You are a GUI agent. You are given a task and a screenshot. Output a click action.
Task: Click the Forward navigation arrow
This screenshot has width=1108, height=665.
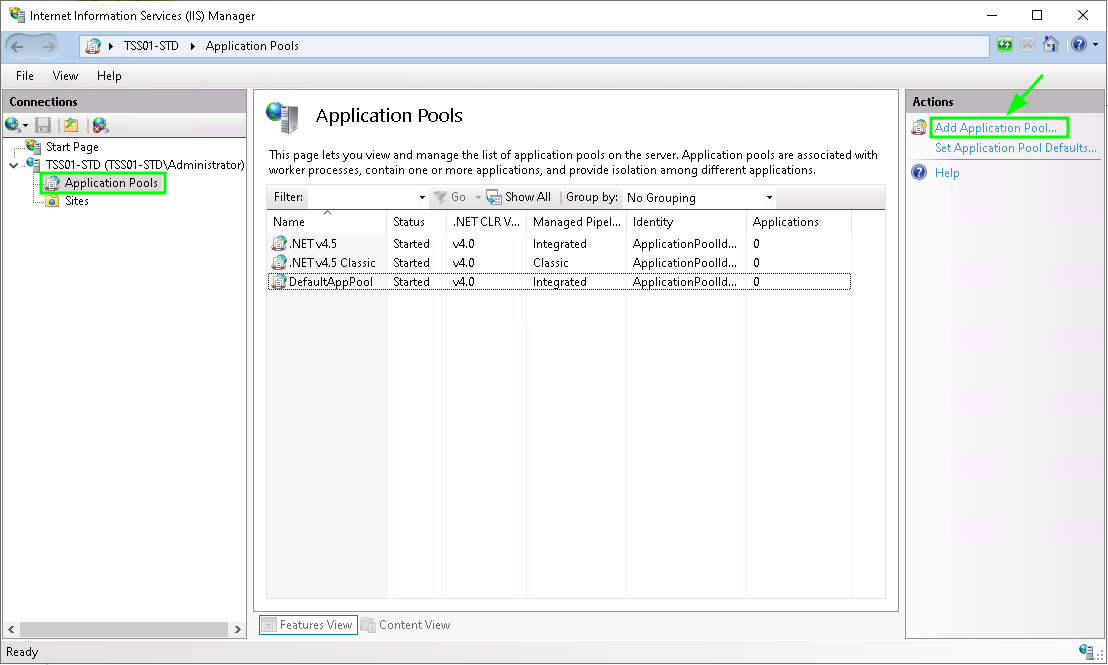pyautogui.click(x=48, y=47)
